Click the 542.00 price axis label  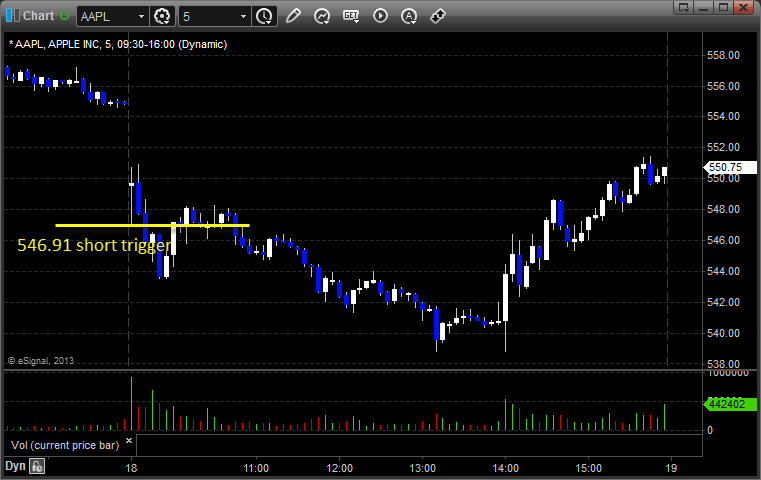[x=723, y=302]
